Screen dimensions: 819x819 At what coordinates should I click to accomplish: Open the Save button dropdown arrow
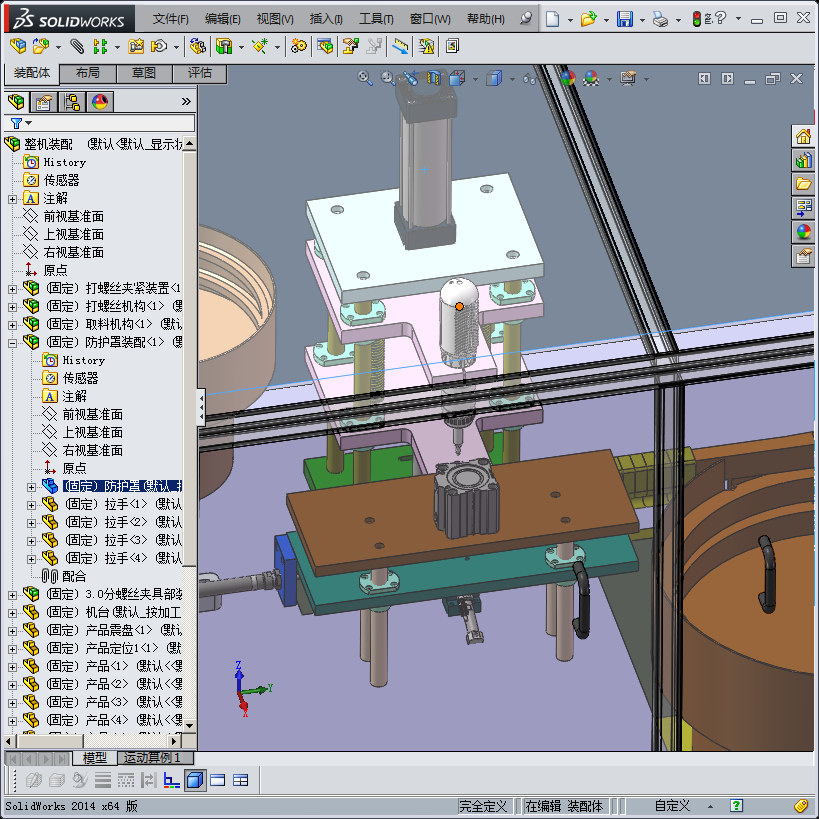click(642, 20)
